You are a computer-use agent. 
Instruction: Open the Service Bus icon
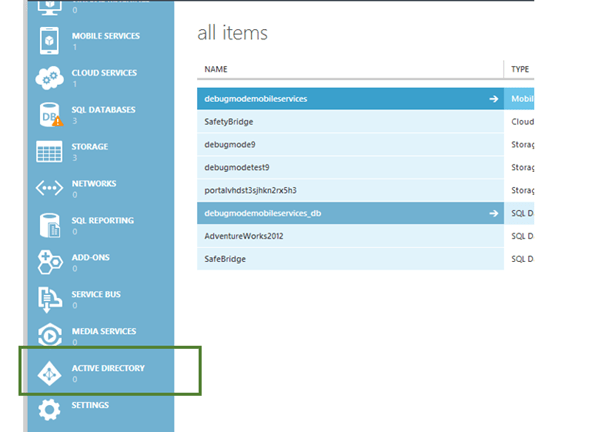(49, 300)
